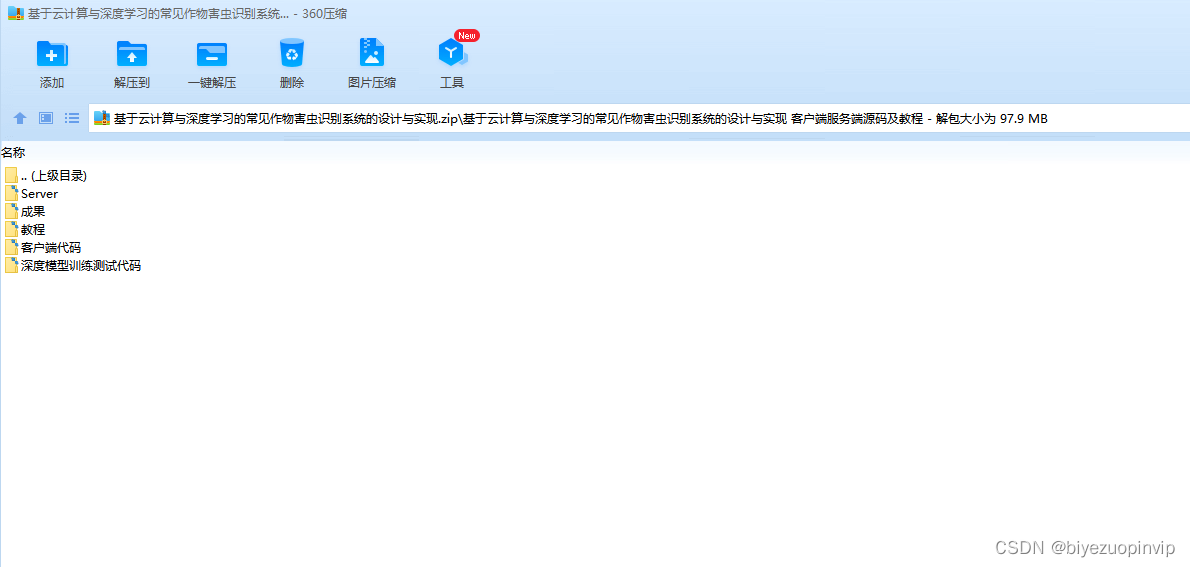Screen dimensions: 1190x567
Task: Click the 名称 column header
Action: pyautogui.click(x=13, y=153)
